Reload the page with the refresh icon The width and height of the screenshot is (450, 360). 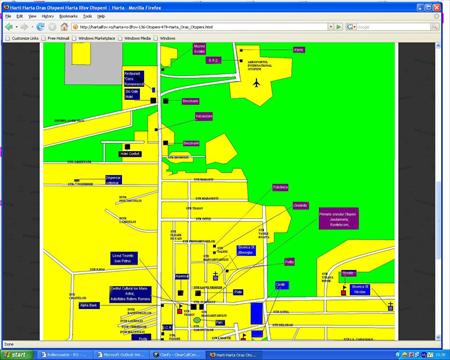tap(40, 27)
